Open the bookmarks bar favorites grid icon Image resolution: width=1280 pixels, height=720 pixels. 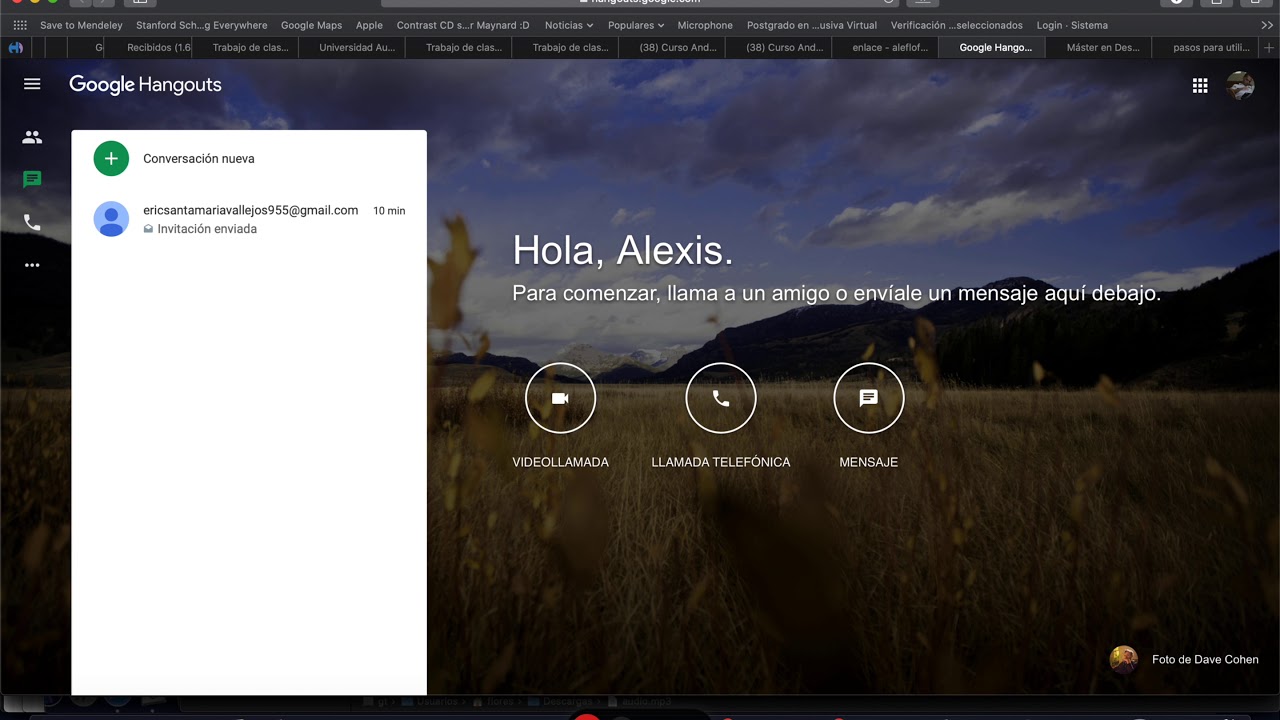tap(20, 25)
